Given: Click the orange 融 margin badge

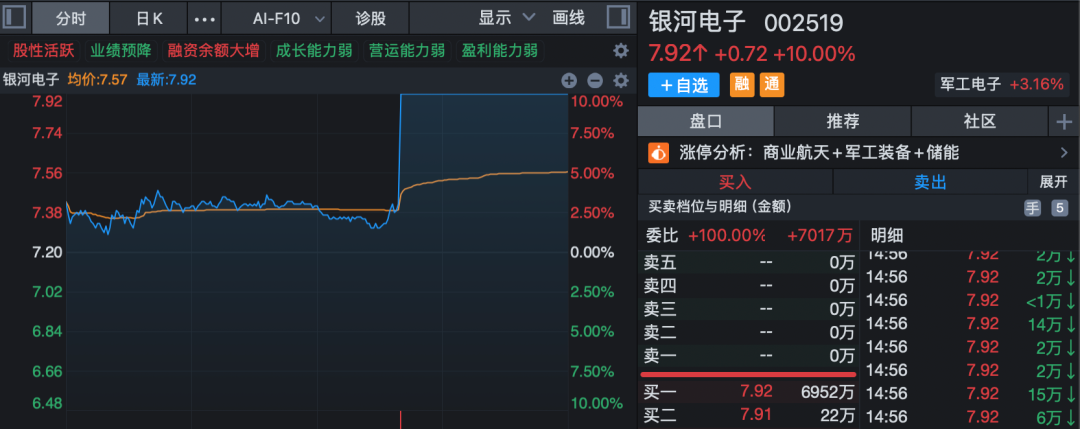Looking at the screenshot, I should (x=742, y=86).
